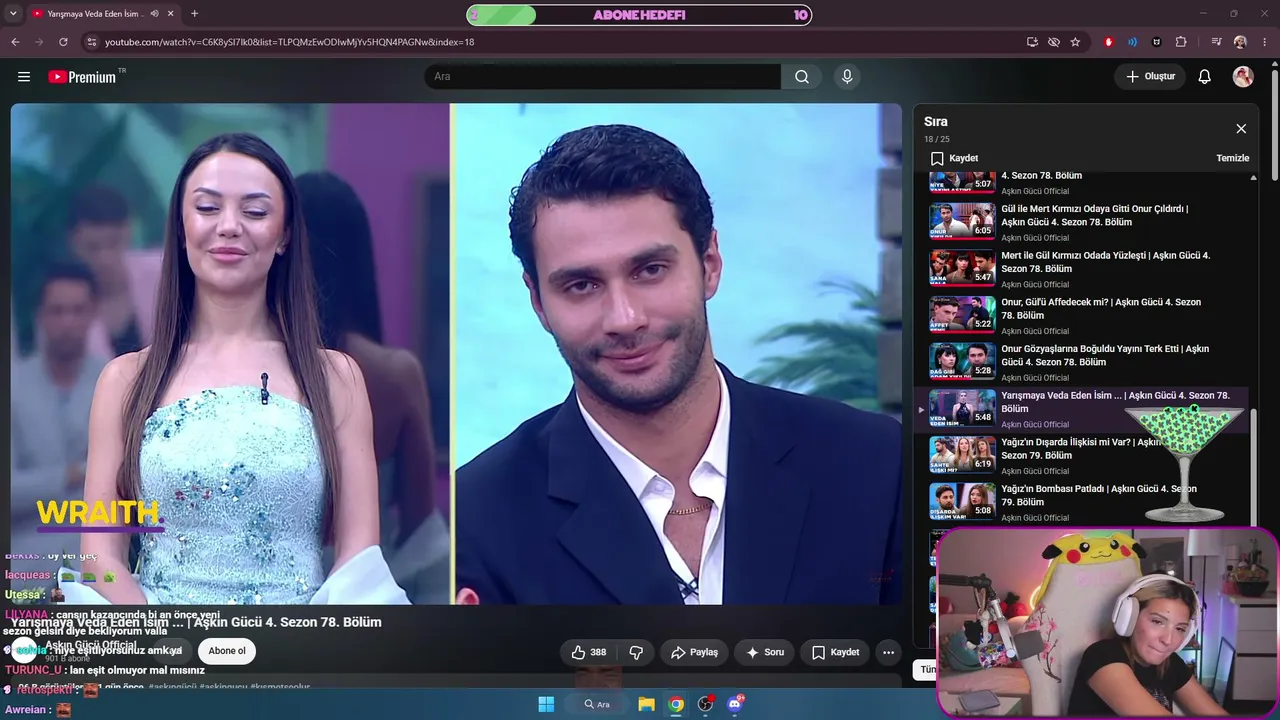View site information icon in address bar
This screenshot has width=1280, height=720.
(91, 42)
